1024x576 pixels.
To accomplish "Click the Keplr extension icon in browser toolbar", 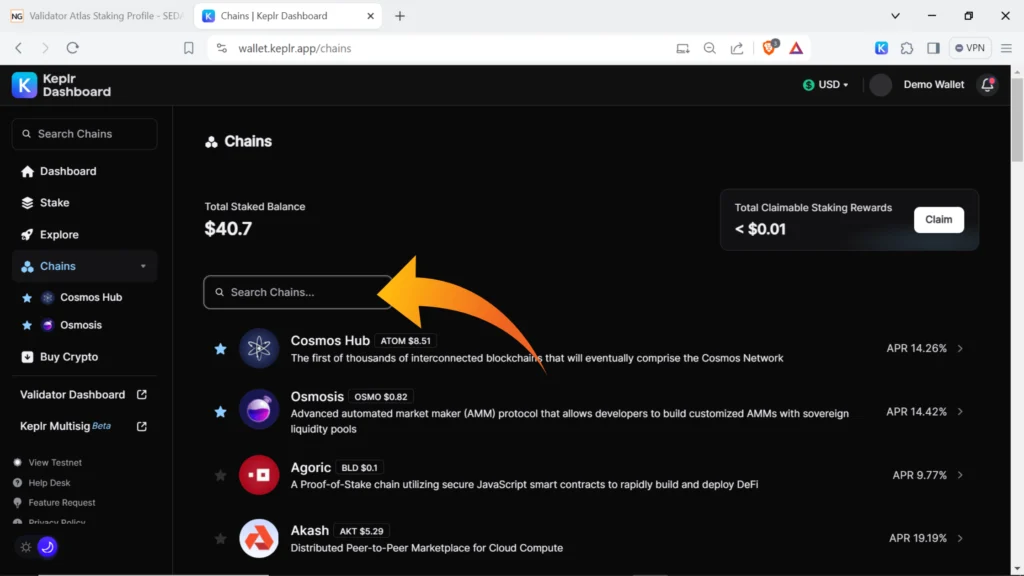I will pos(881,48).
